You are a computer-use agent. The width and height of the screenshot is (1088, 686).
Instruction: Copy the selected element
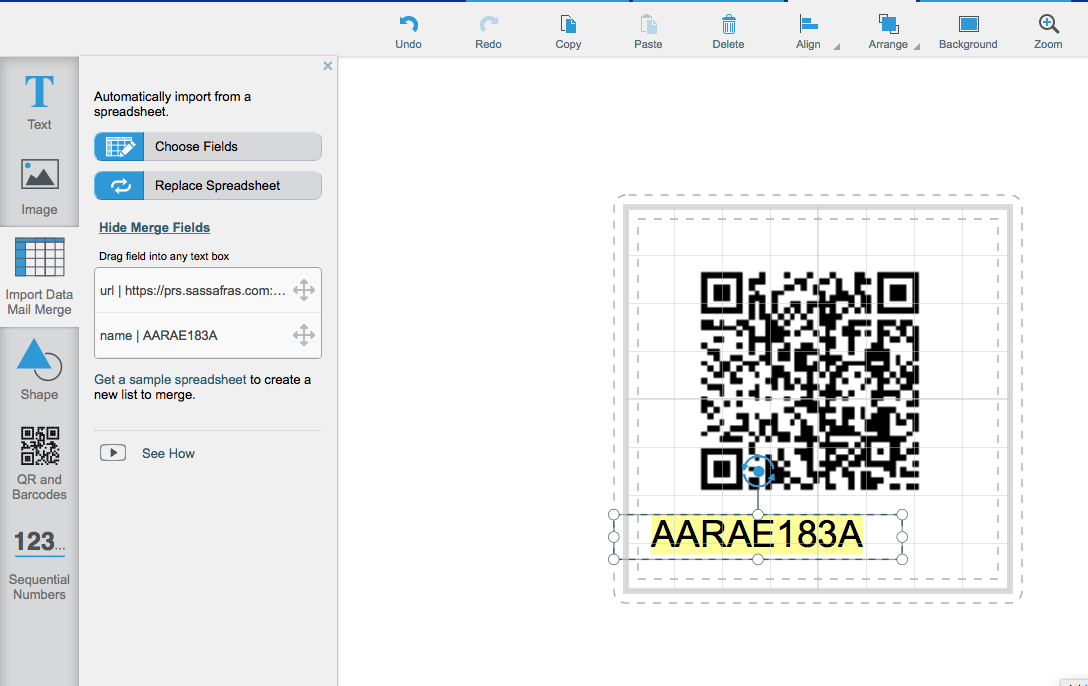coord(568,31)
